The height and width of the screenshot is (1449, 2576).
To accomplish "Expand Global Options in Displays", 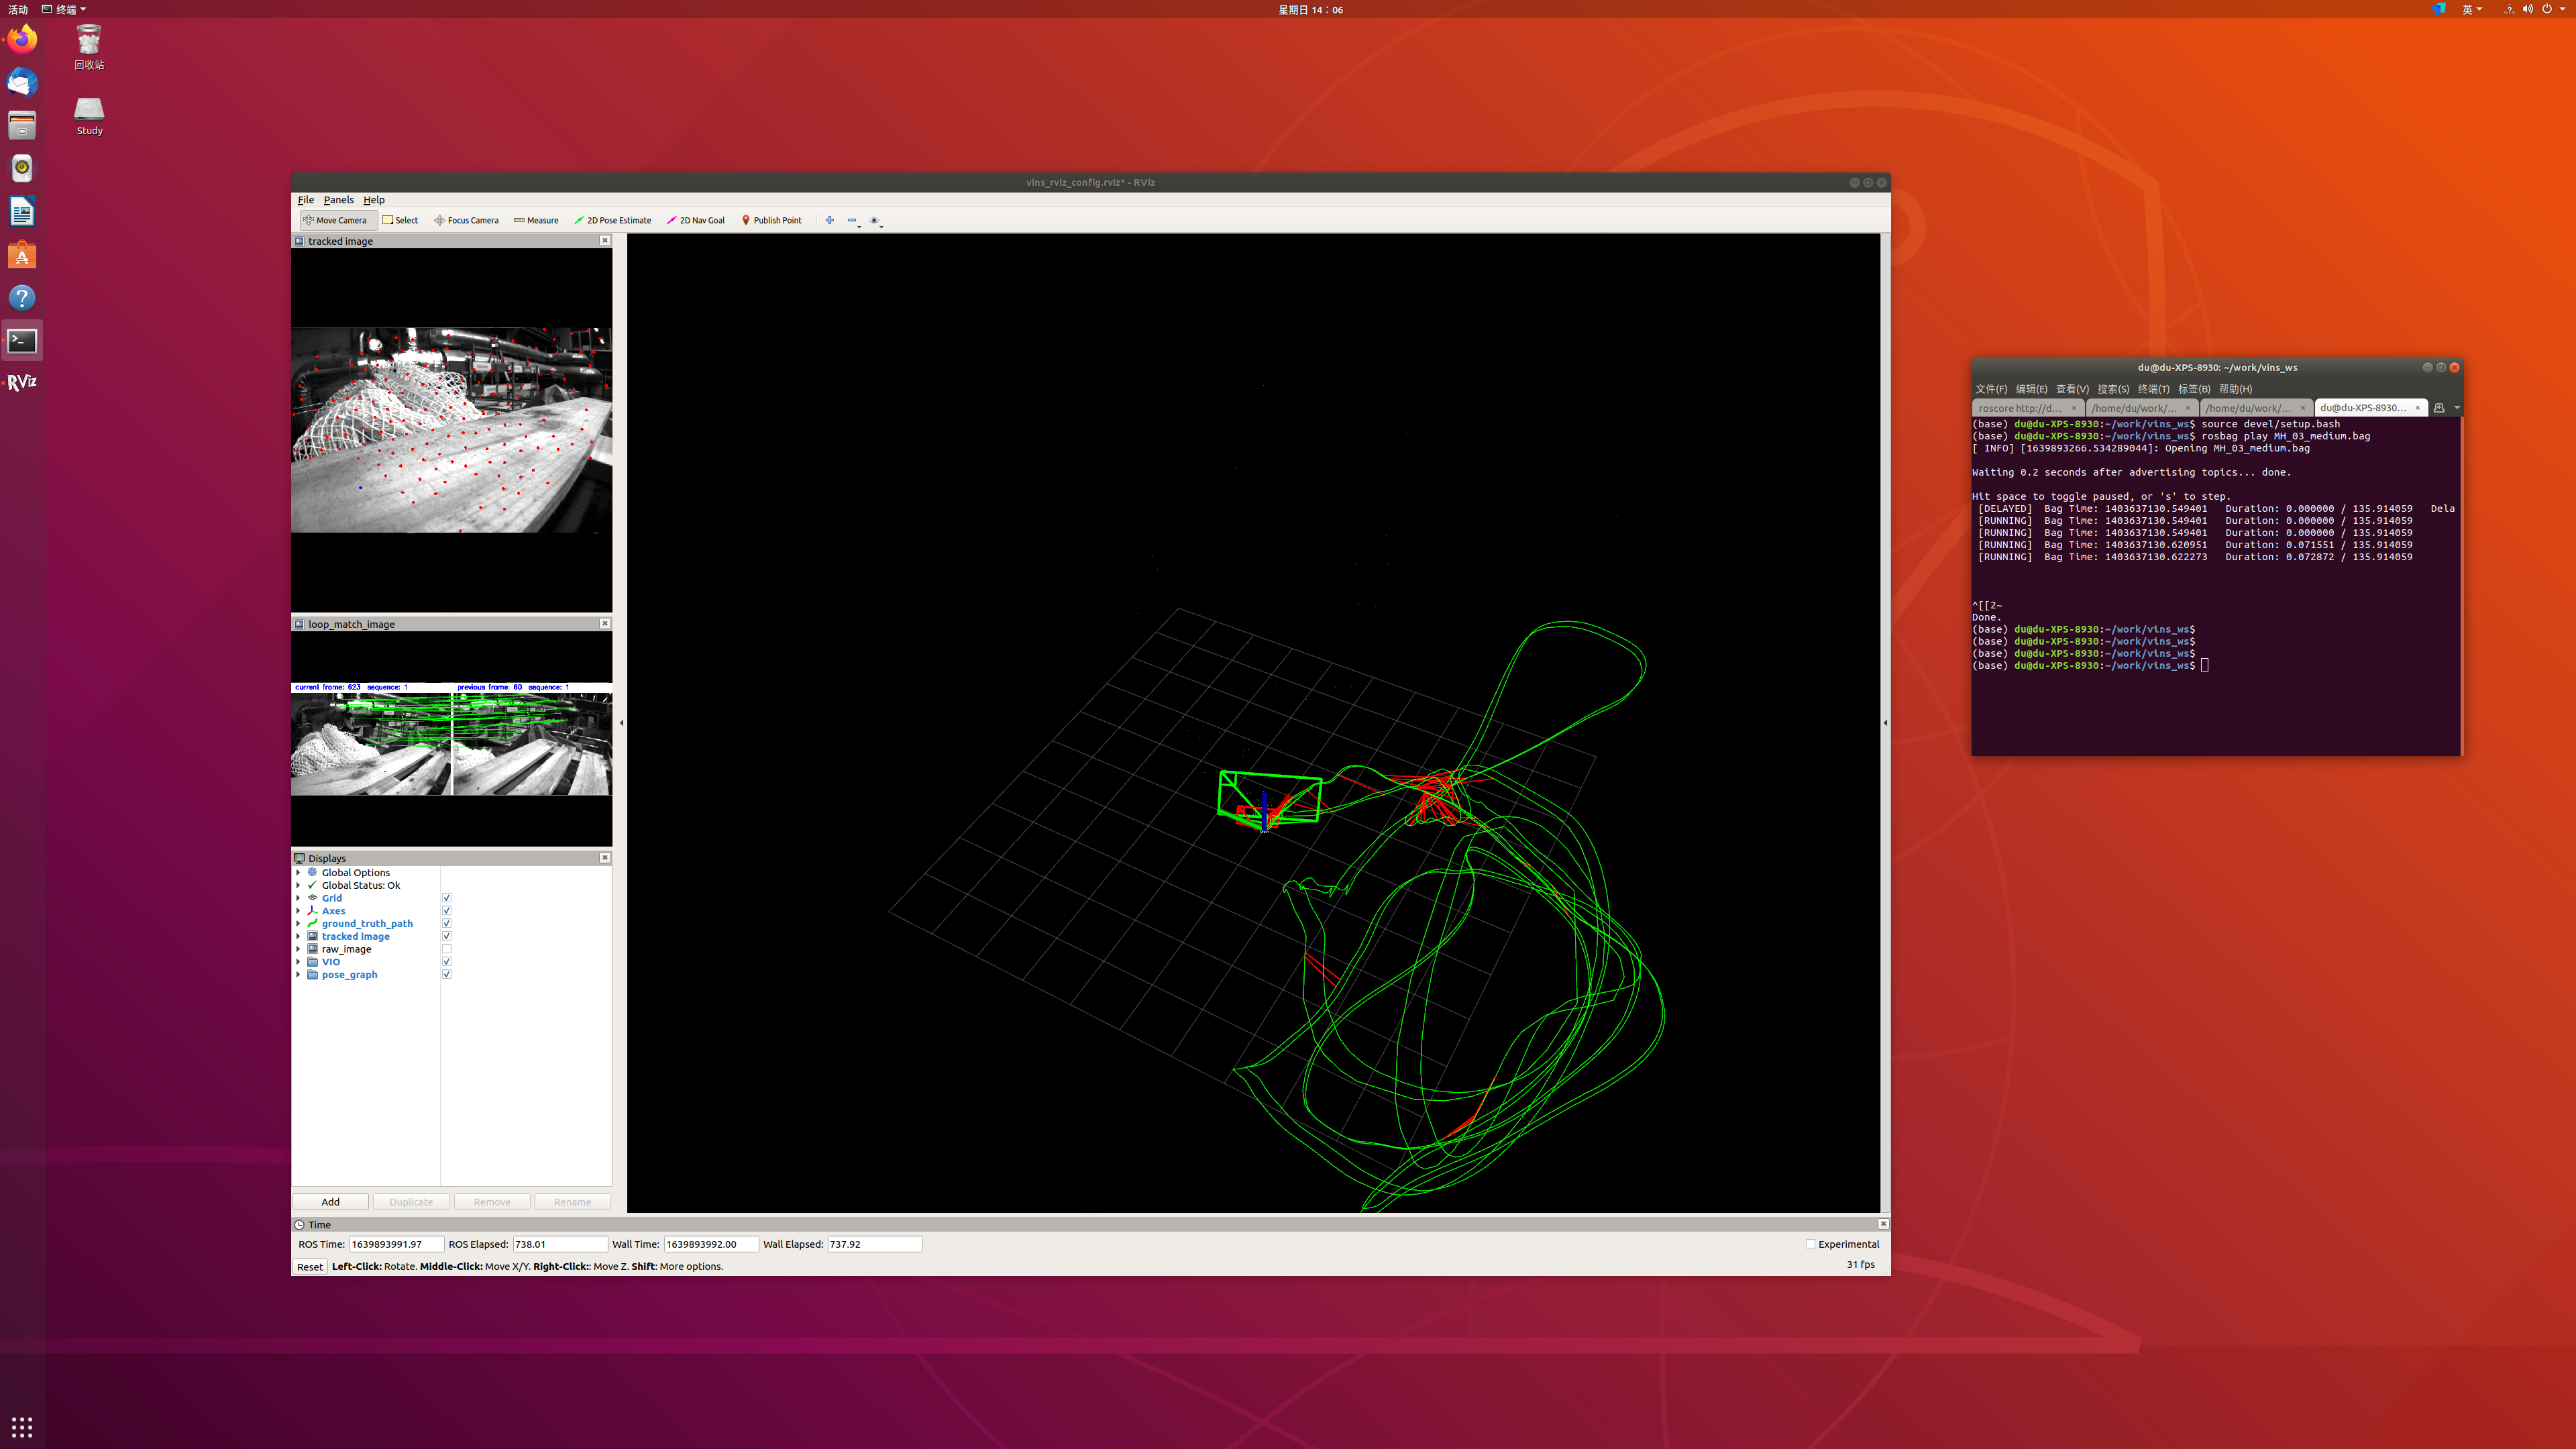I will (x=298, y=873).
